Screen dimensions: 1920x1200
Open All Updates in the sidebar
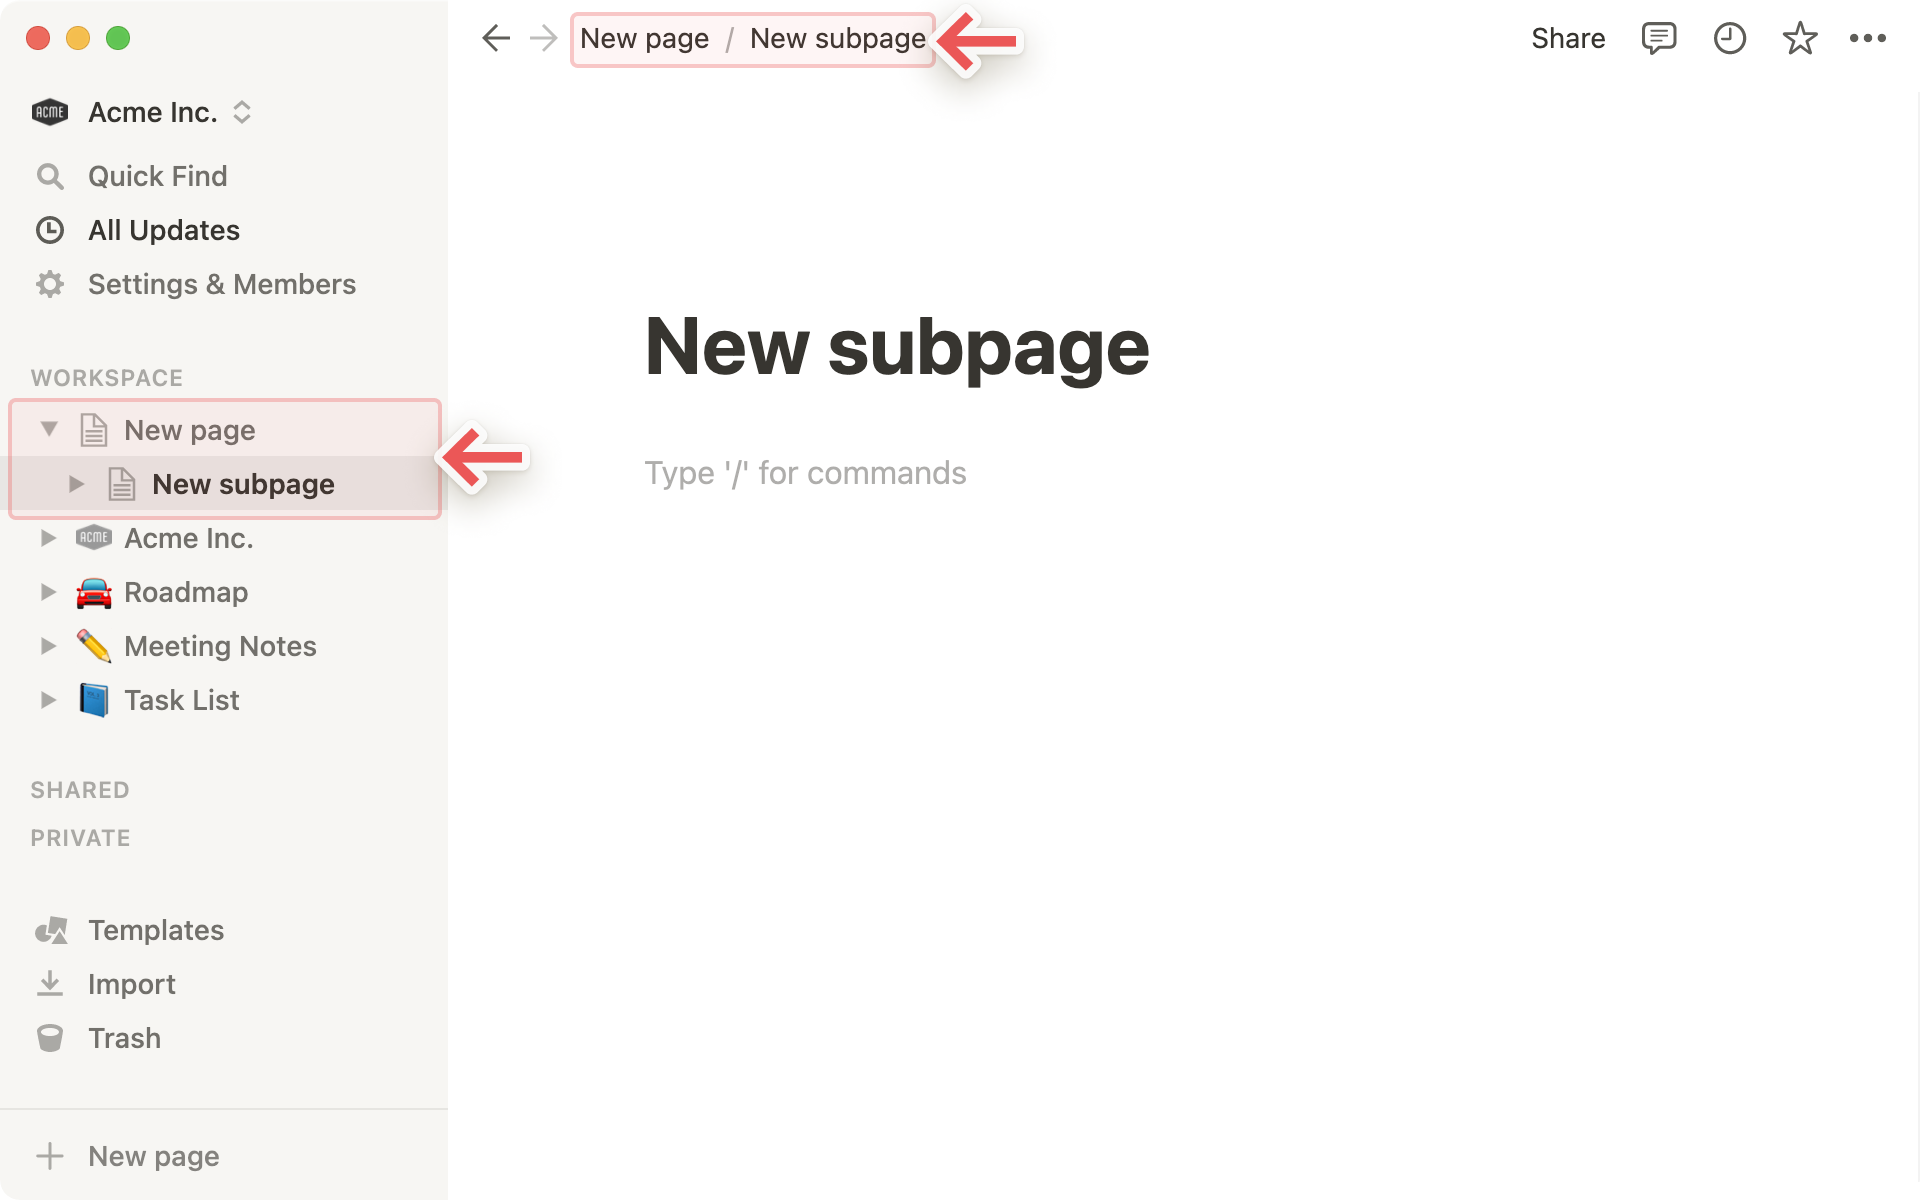pyautogui.click(x=164, y=231)
